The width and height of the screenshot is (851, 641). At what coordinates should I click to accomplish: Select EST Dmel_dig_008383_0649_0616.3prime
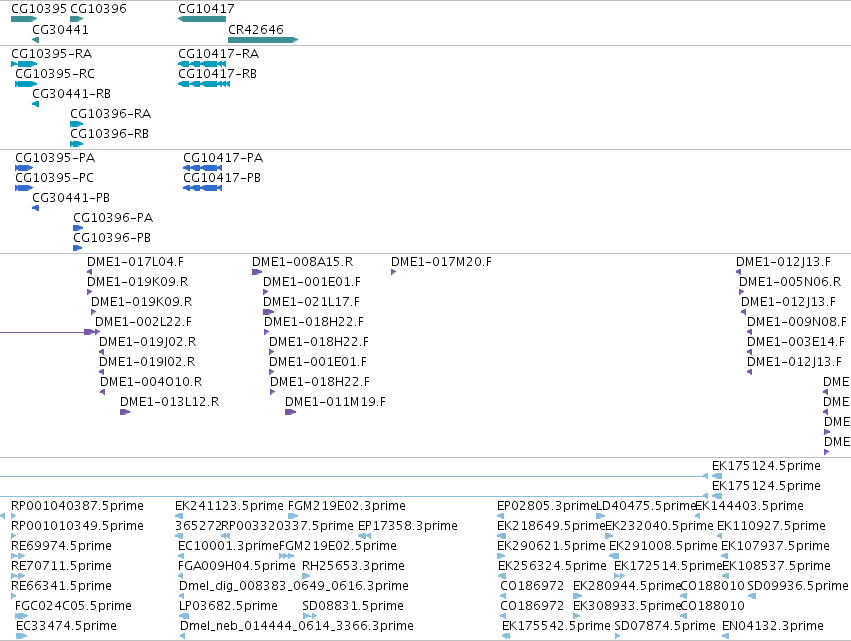click(x=294, y=586)
